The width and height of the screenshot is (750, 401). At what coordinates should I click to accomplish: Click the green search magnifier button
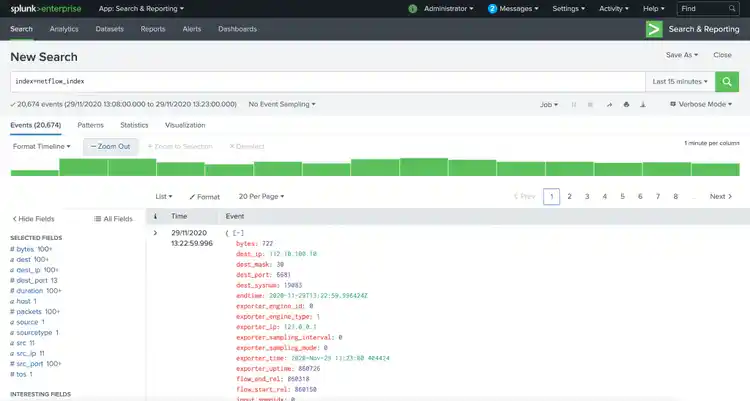(728, 80)
